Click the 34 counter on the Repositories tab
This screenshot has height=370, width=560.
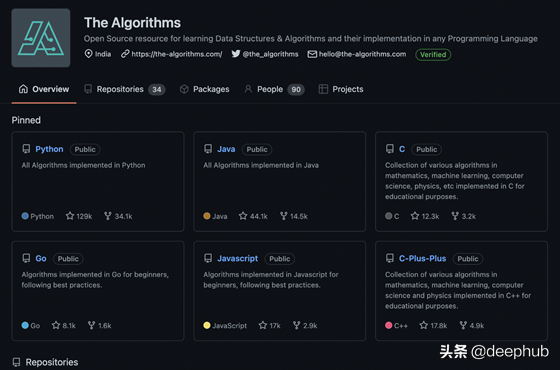coord(157,89)
